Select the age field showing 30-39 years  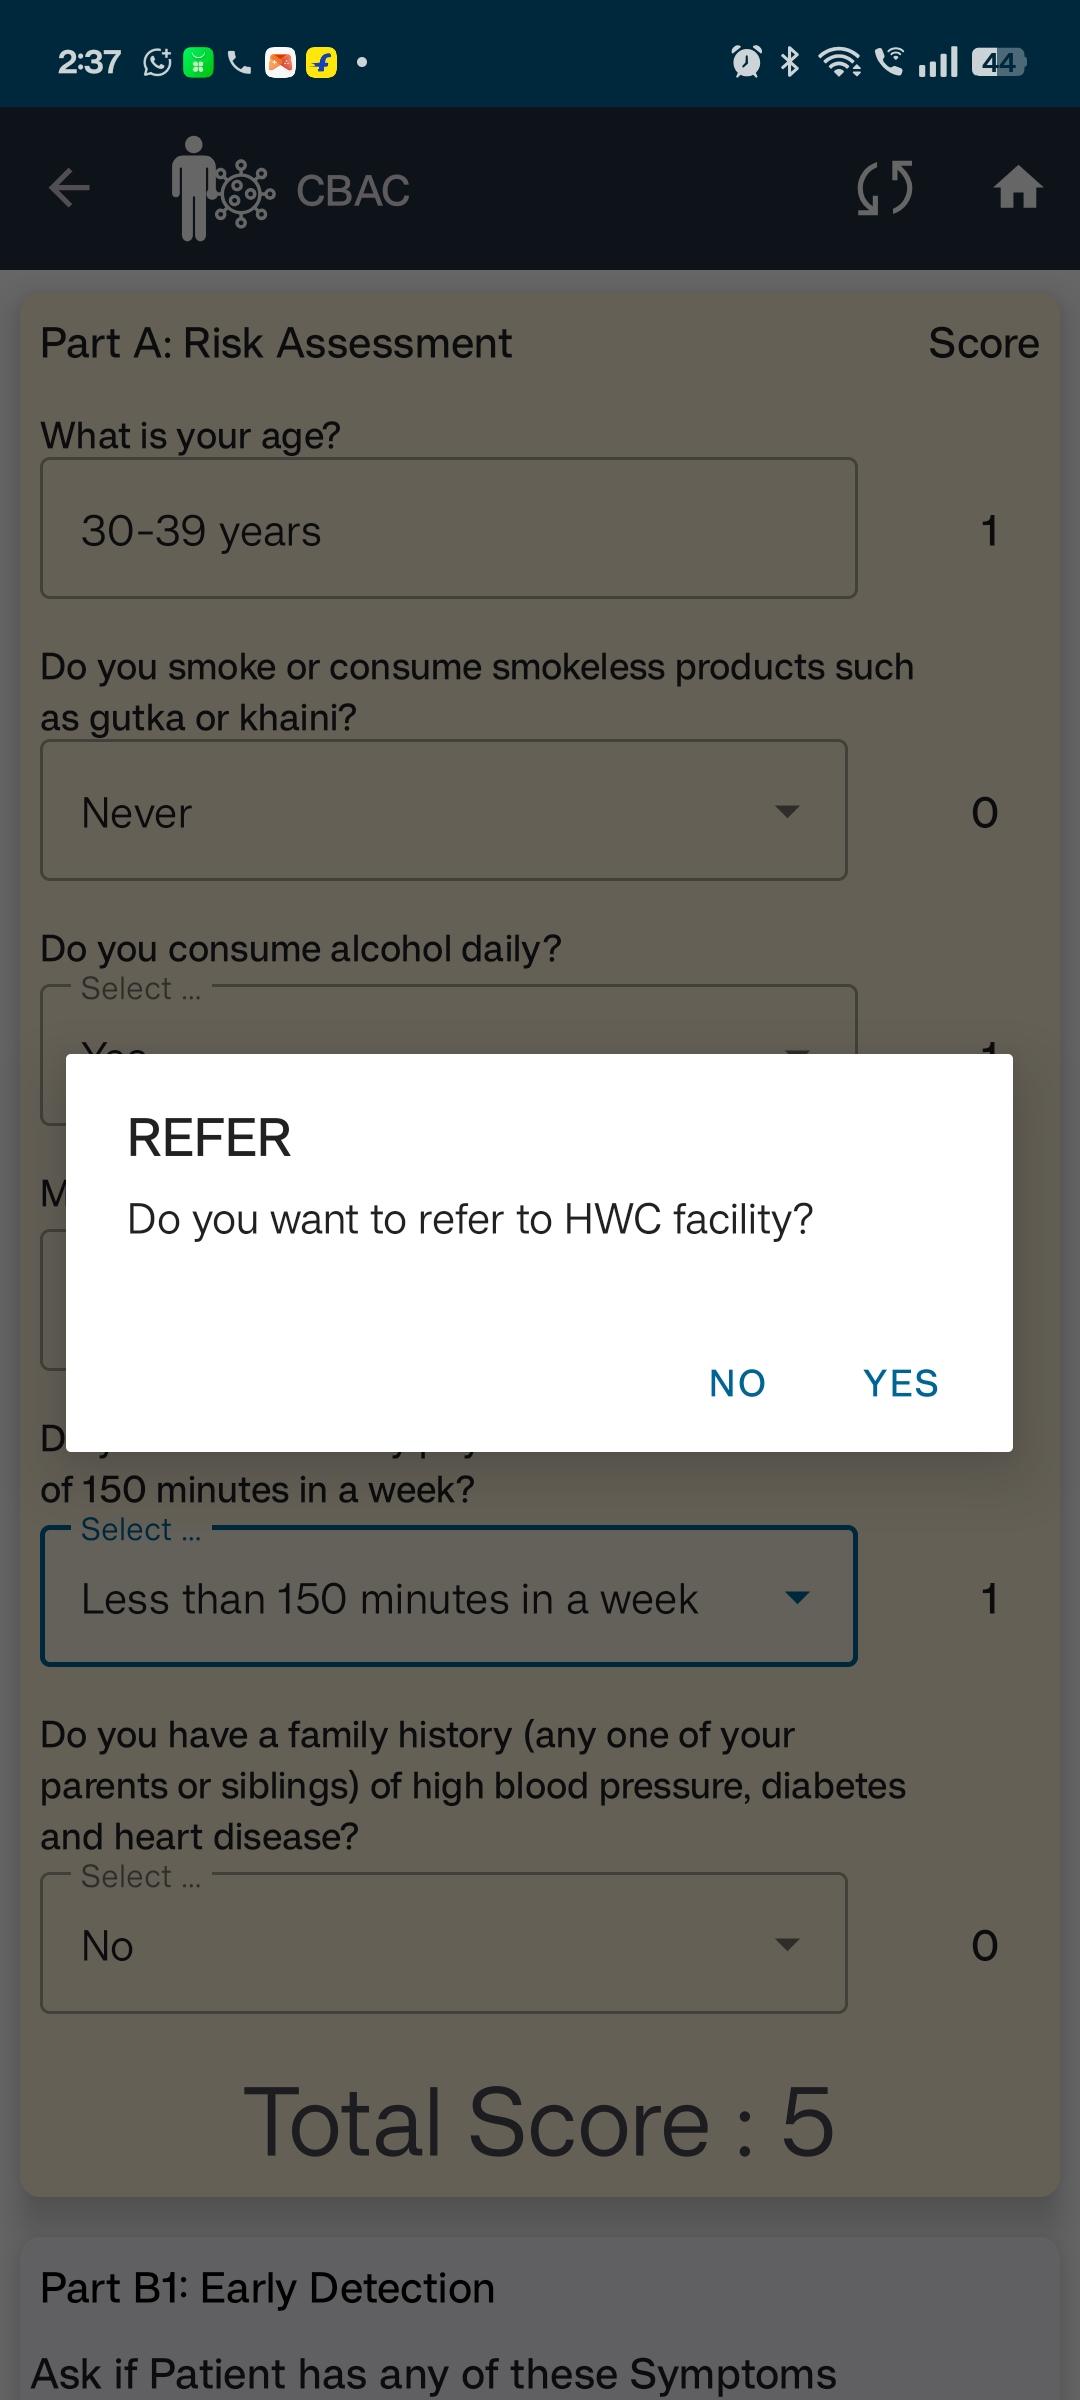click(449, 528)
